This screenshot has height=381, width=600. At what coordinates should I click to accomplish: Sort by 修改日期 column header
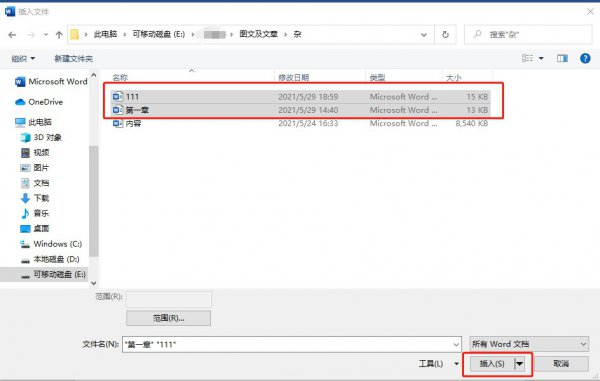click(293, 77)
